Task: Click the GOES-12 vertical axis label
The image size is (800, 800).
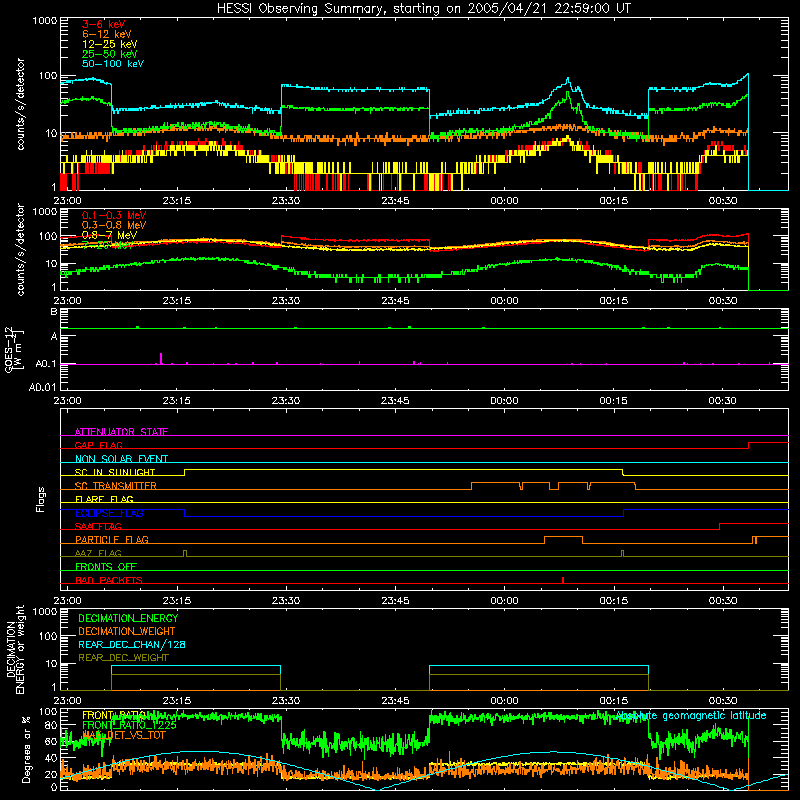Action: click(x=14, y=349)
